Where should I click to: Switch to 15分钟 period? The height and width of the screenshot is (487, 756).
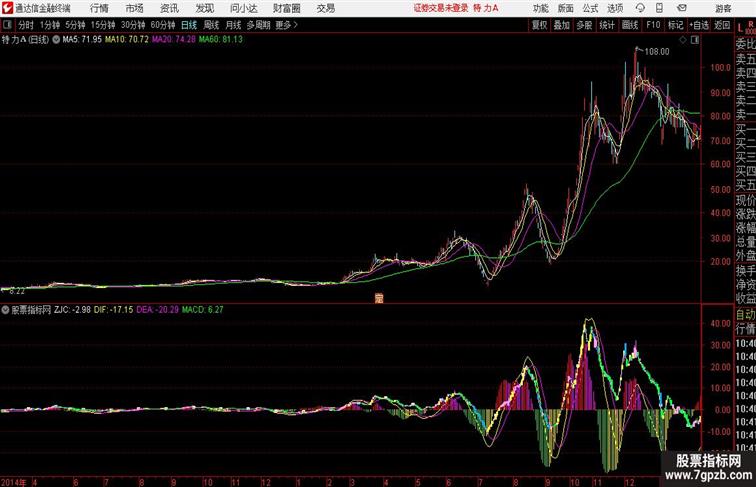click(103, 25)
